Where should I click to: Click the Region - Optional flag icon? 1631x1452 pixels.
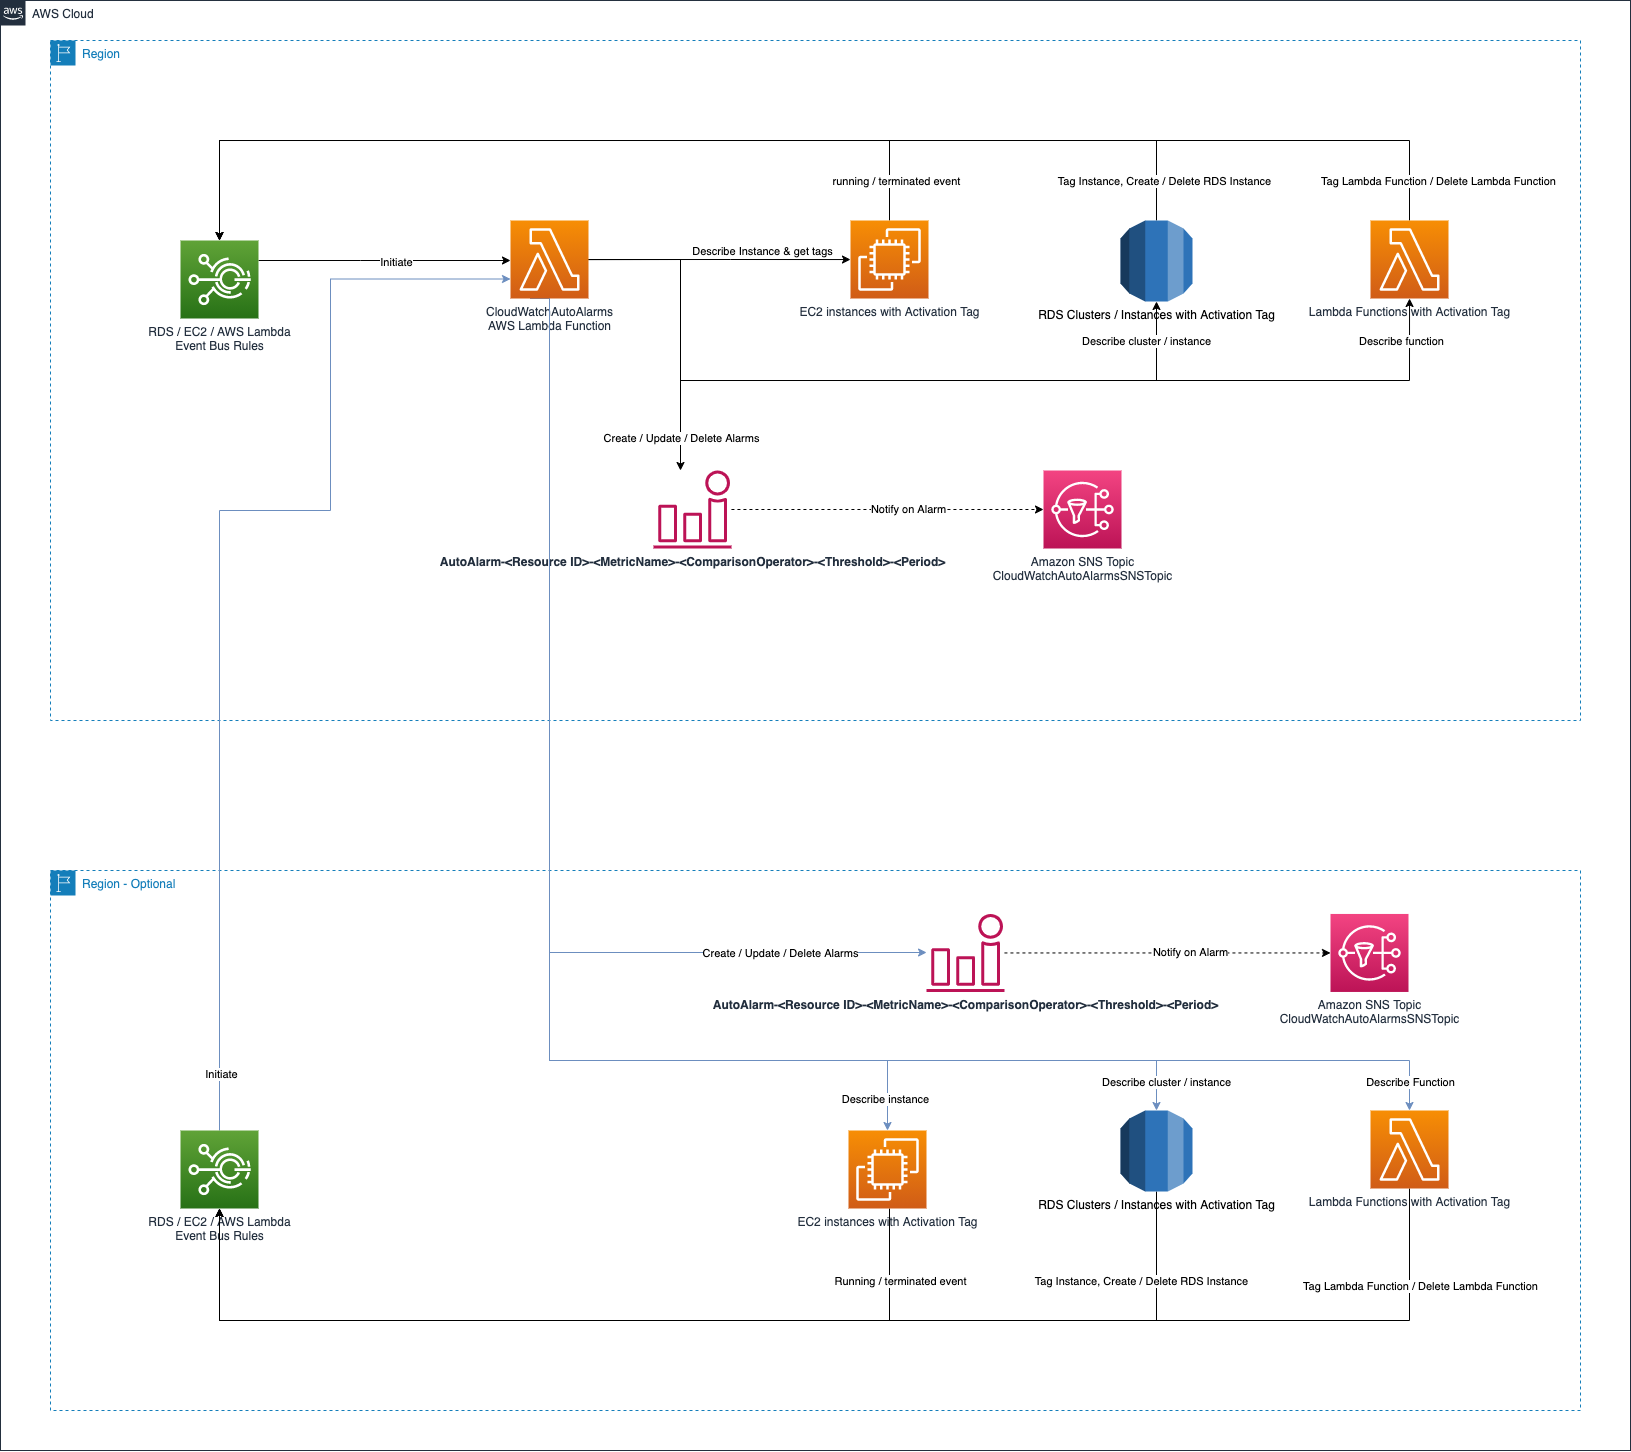(x=63, y=883)
